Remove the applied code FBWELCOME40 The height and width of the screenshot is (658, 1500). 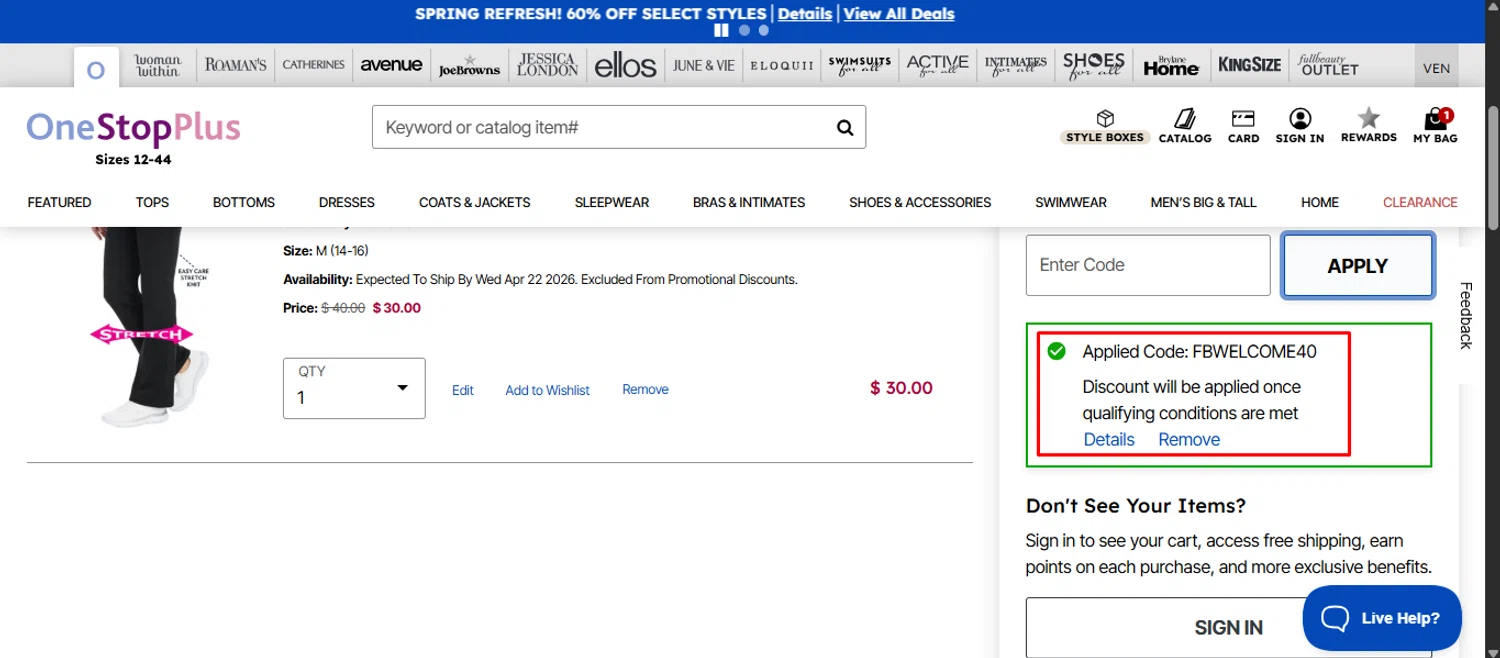1189,440
